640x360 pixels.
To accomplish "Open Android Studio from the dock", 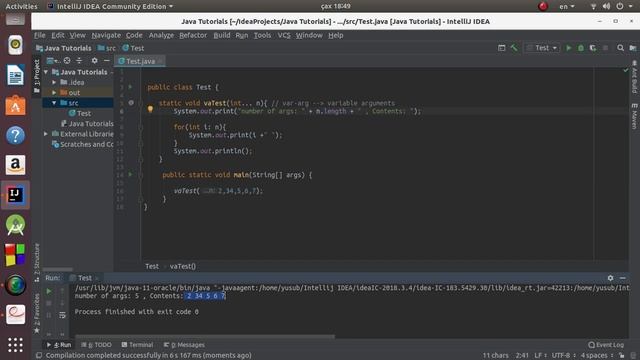I will pos(16,225).
